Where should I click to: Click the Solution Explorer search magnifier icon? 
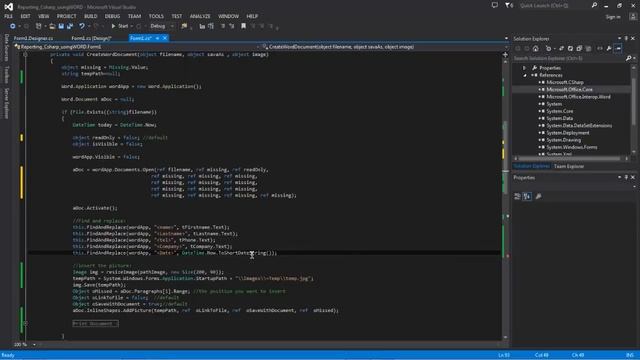(x=629, y=58)
